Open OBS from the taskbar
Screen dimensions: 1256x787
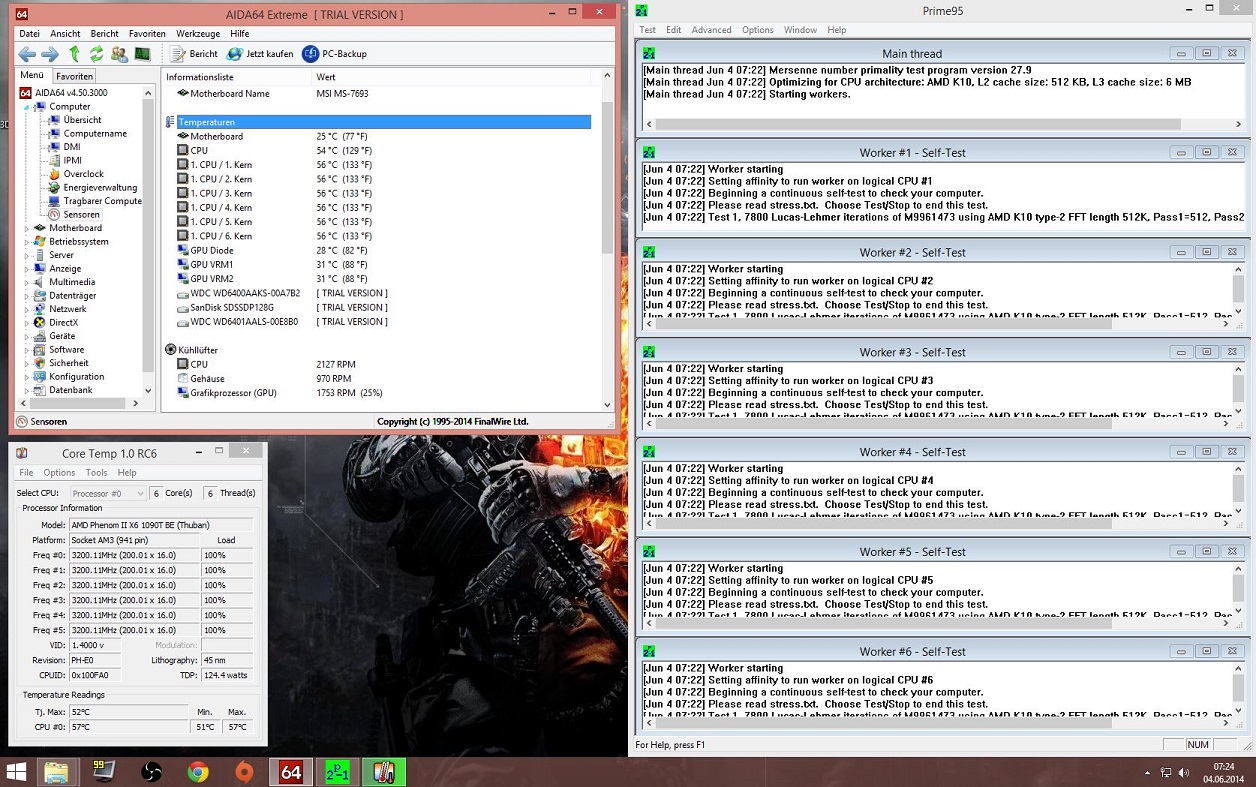click(151, 772)
